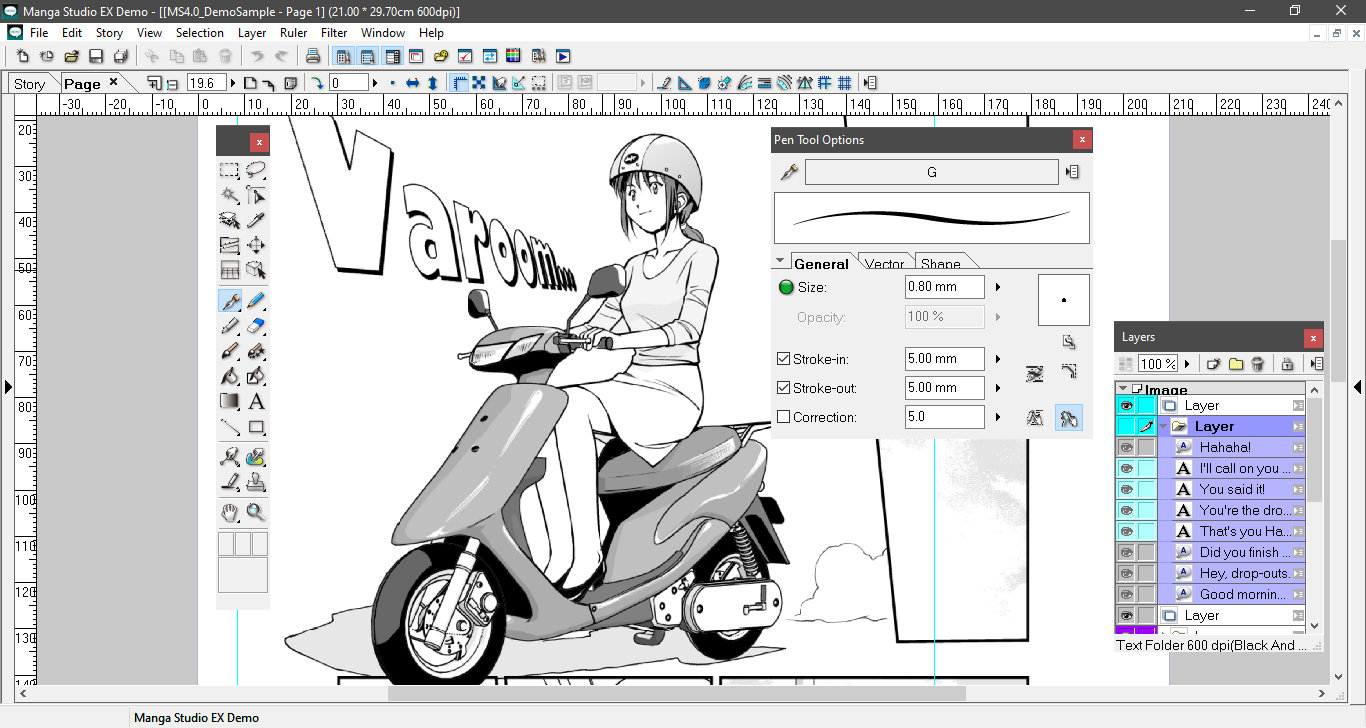The width and height of the screenshot is (1366, 728).
Task: Open the Ruler menu
Action: click(x=294, y=33)
